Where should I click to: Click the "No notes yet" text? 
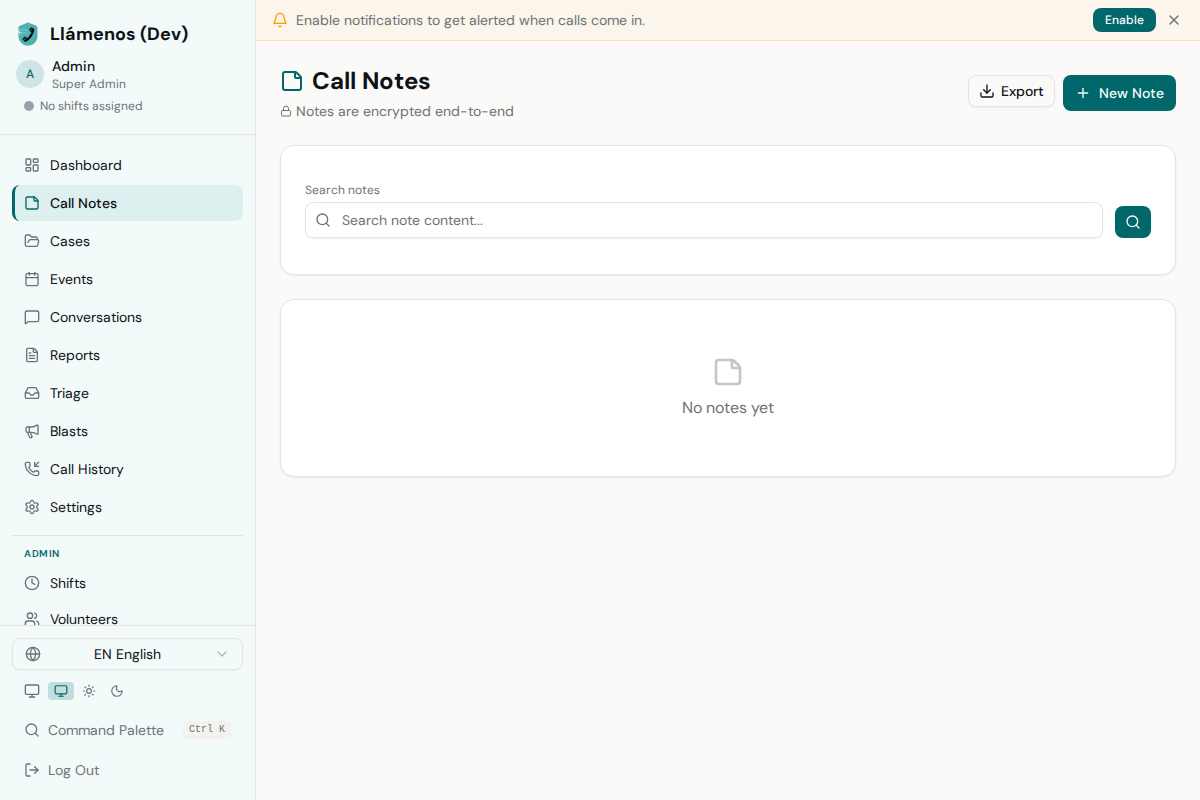(728, 408)
